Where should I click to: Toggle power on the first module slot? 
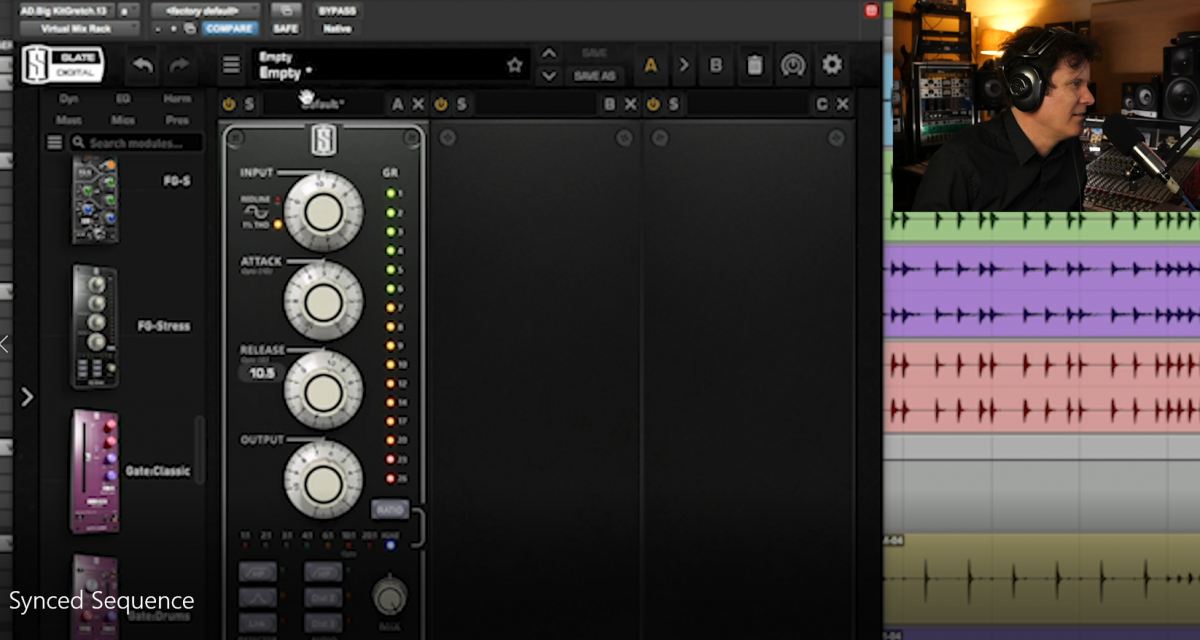228,103
